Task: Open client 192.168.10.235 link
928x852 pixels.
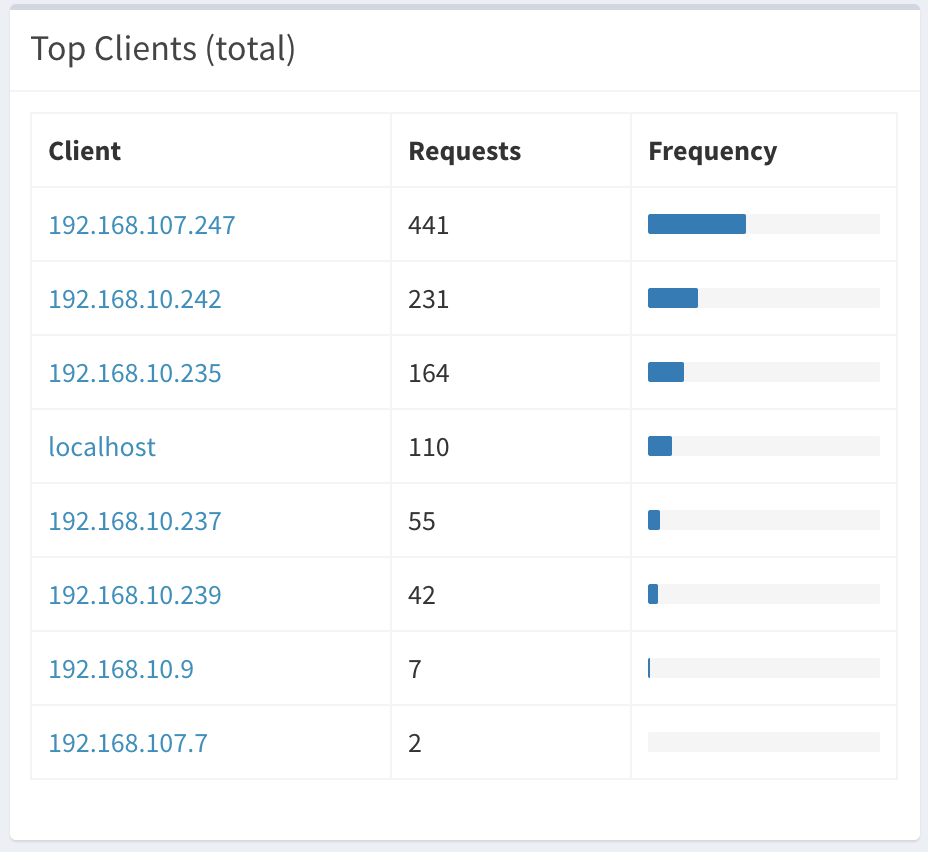Action: pos(135,373)
